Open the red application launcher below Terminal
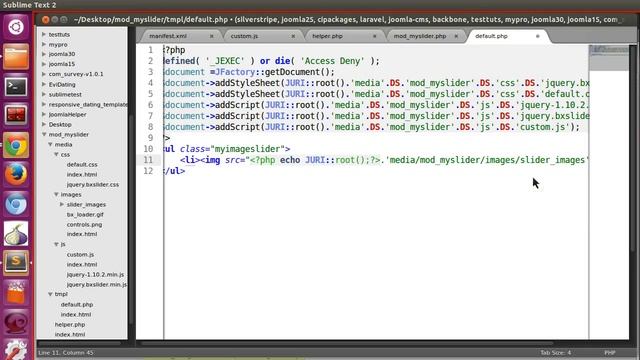The width and height of the screenshot is (640, 360). 16,116
